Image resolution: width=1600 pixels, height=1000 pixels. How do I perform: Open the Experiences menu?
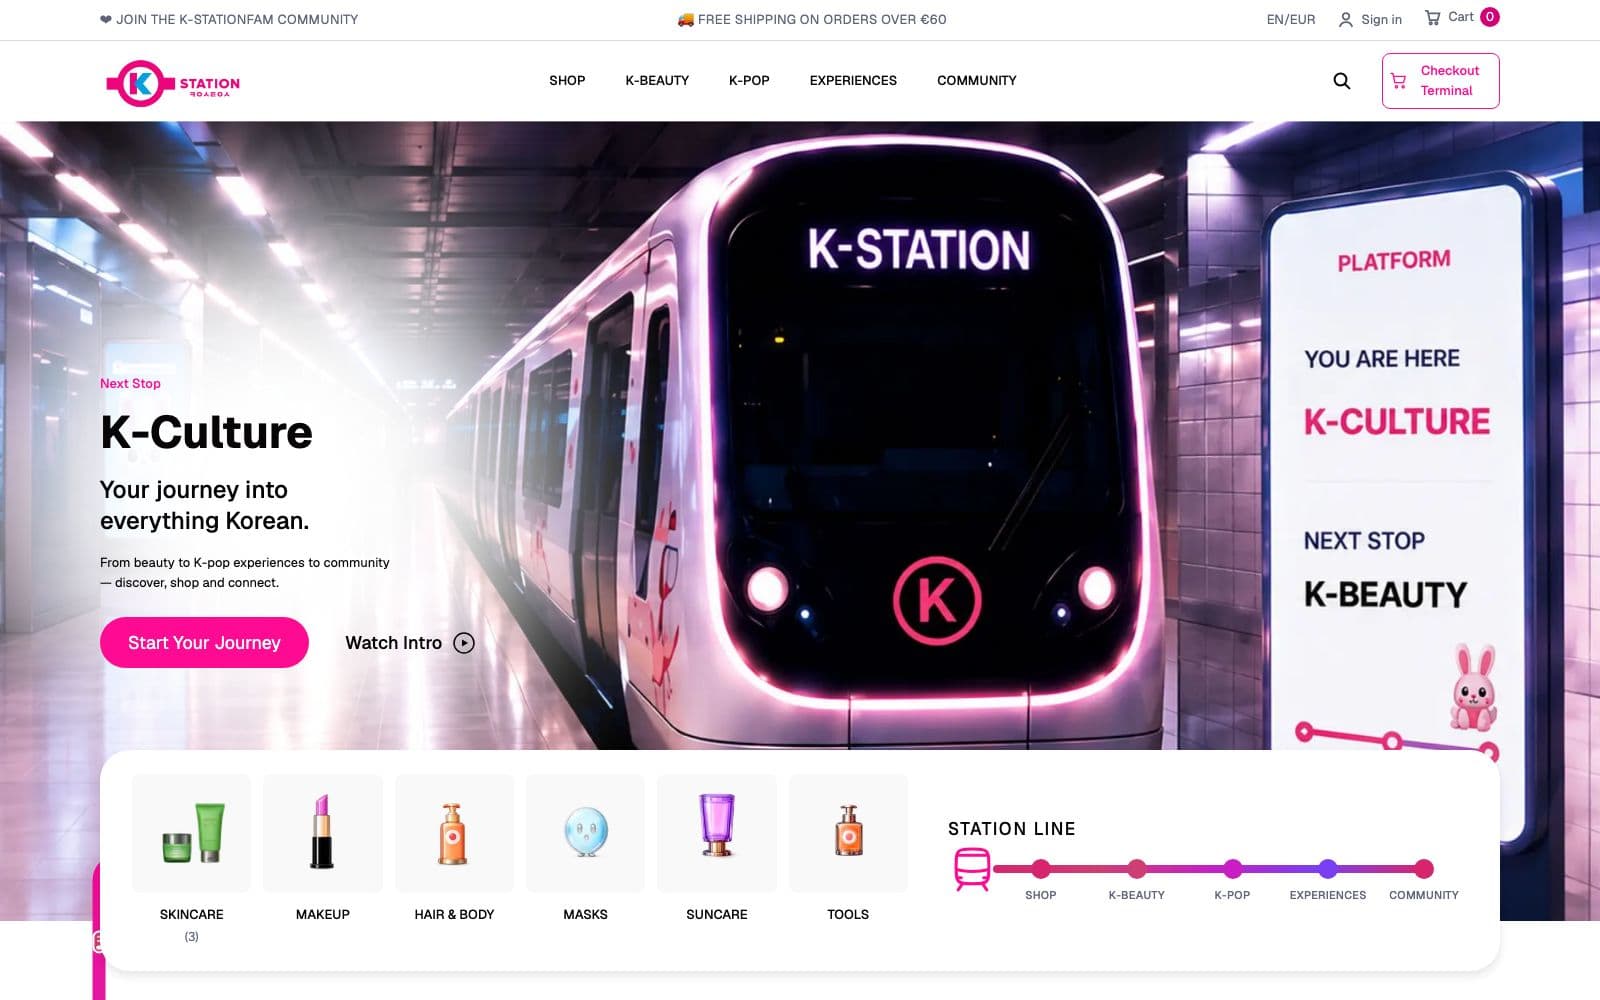point(853,81)
